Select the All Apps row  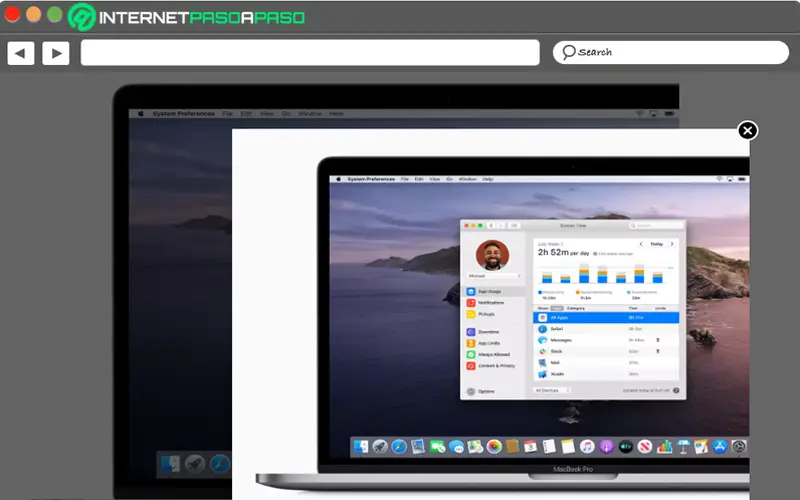(x=606, y=317)
